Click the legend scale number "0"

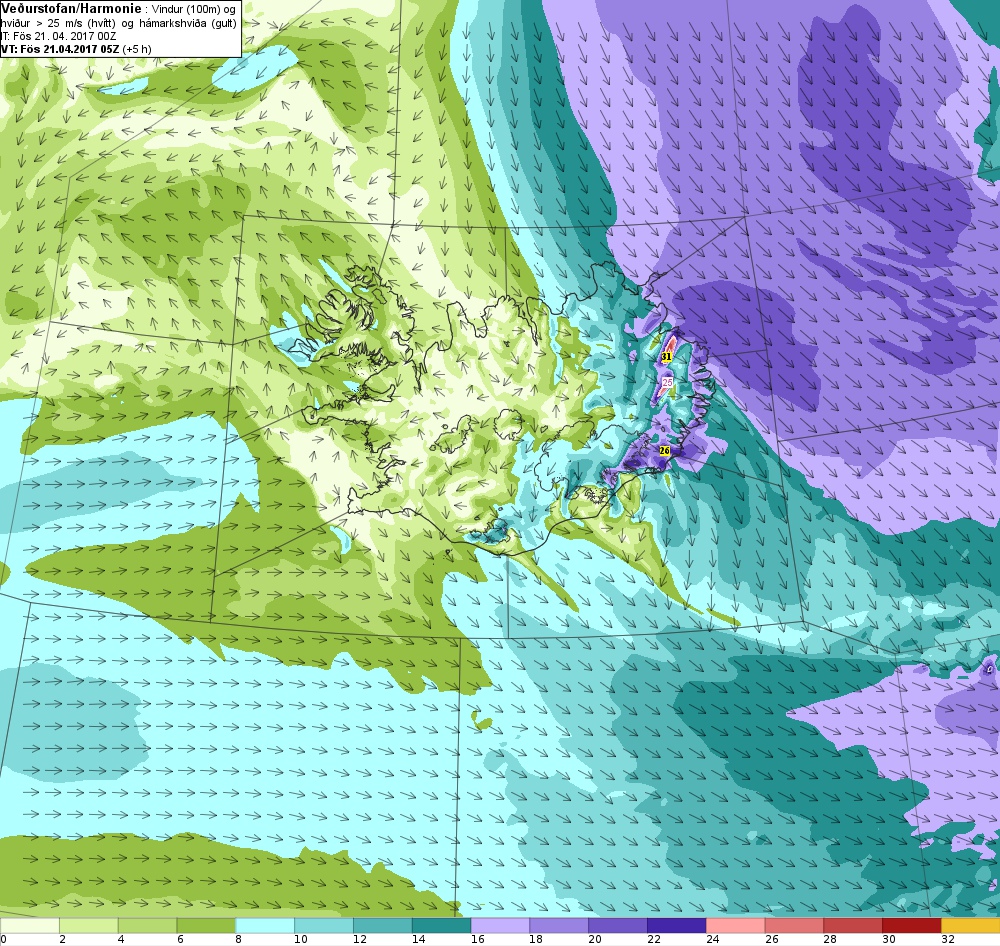tap(3, 939)
